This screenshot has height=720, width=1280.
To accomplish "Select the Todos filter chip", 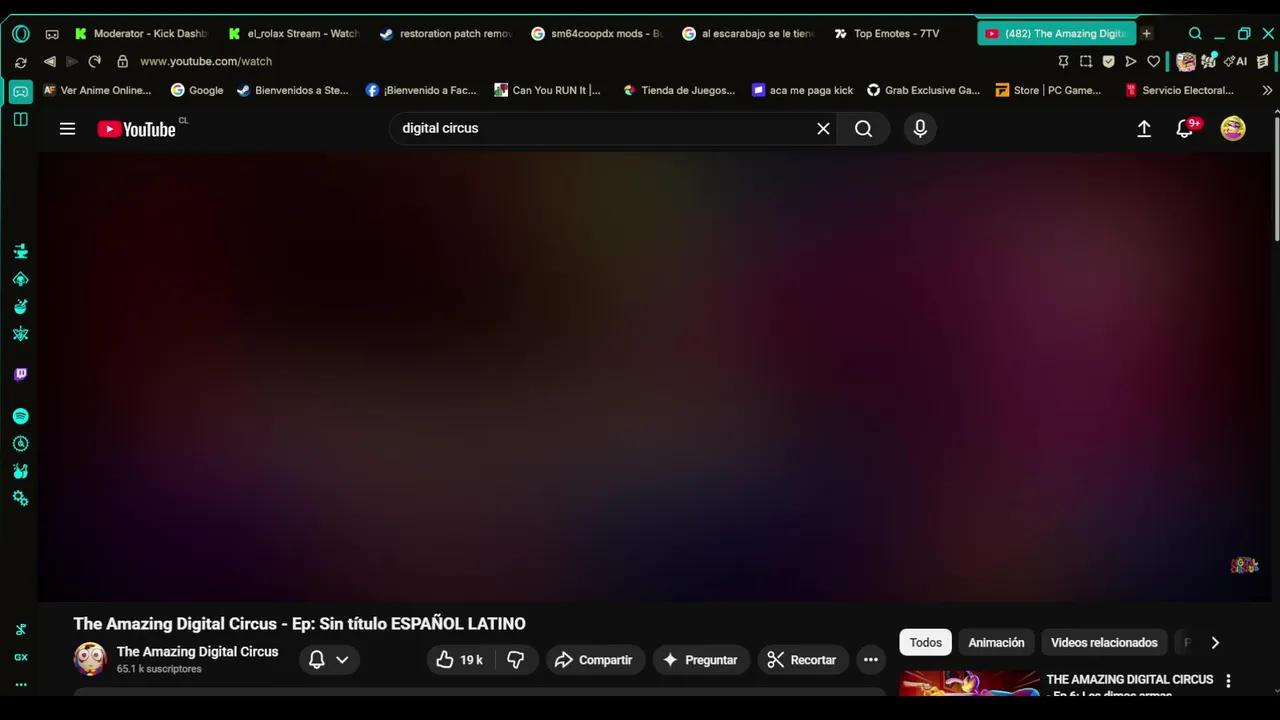I will click(x=925, y=643).
